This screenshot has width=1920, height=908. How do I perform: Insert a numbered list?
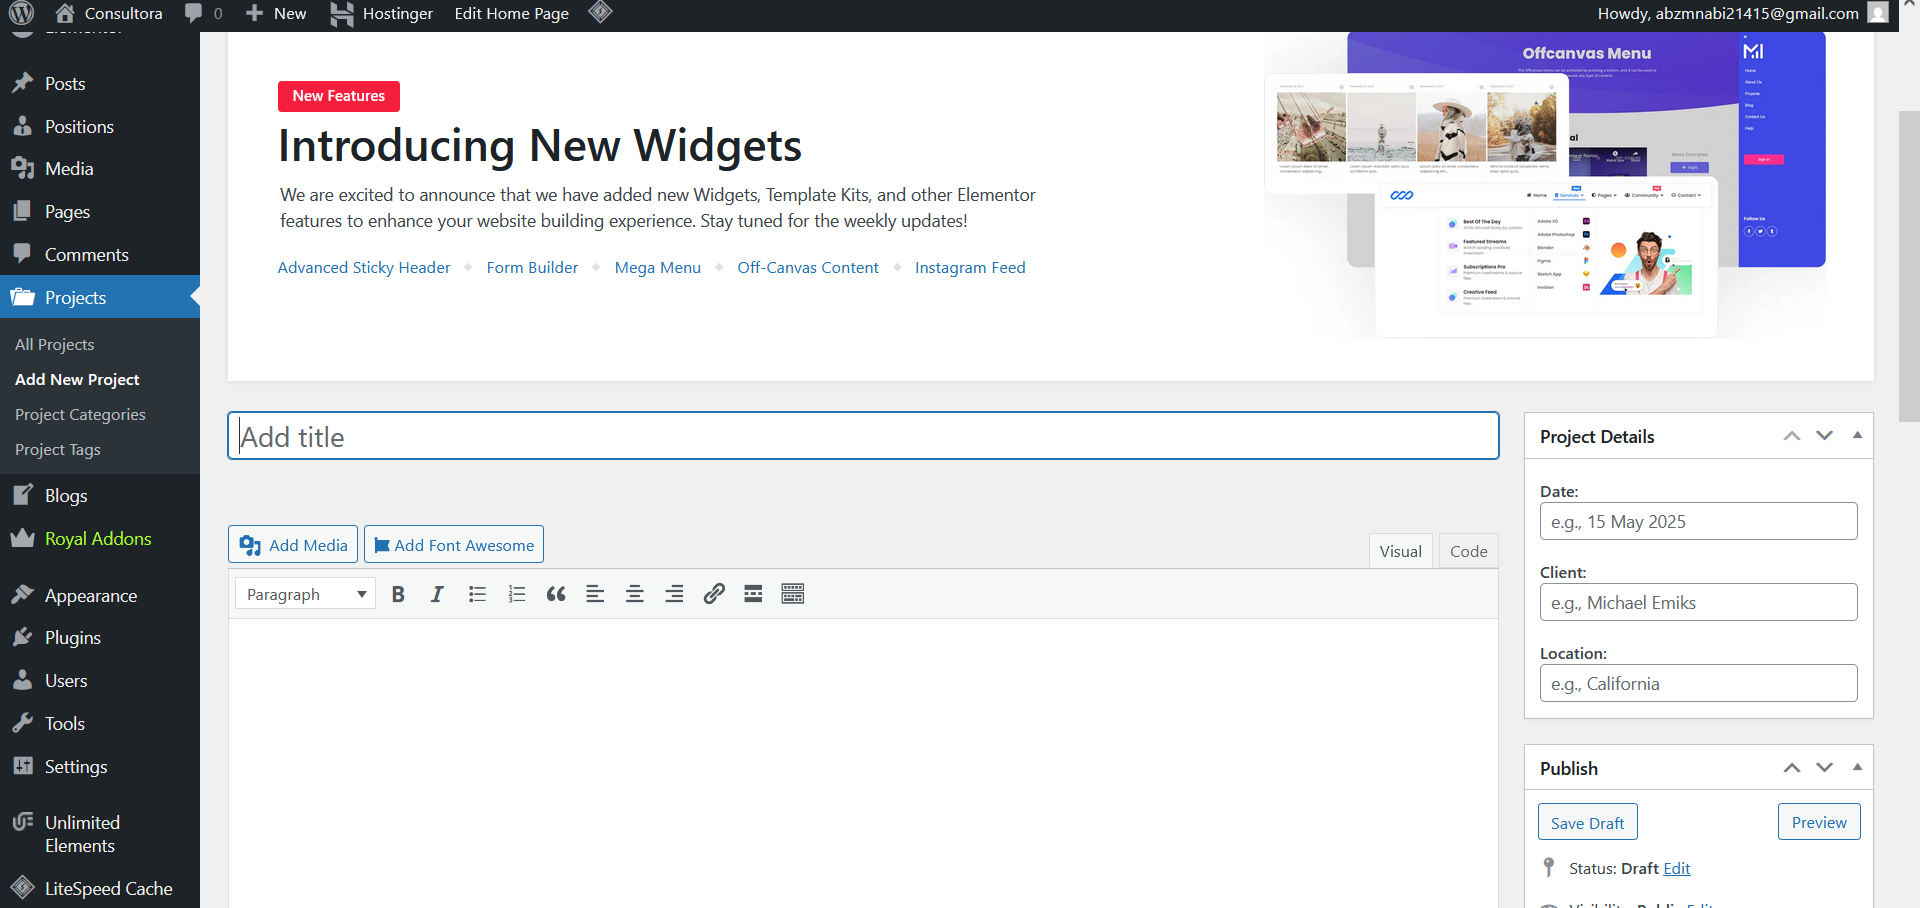click(517, 593)
